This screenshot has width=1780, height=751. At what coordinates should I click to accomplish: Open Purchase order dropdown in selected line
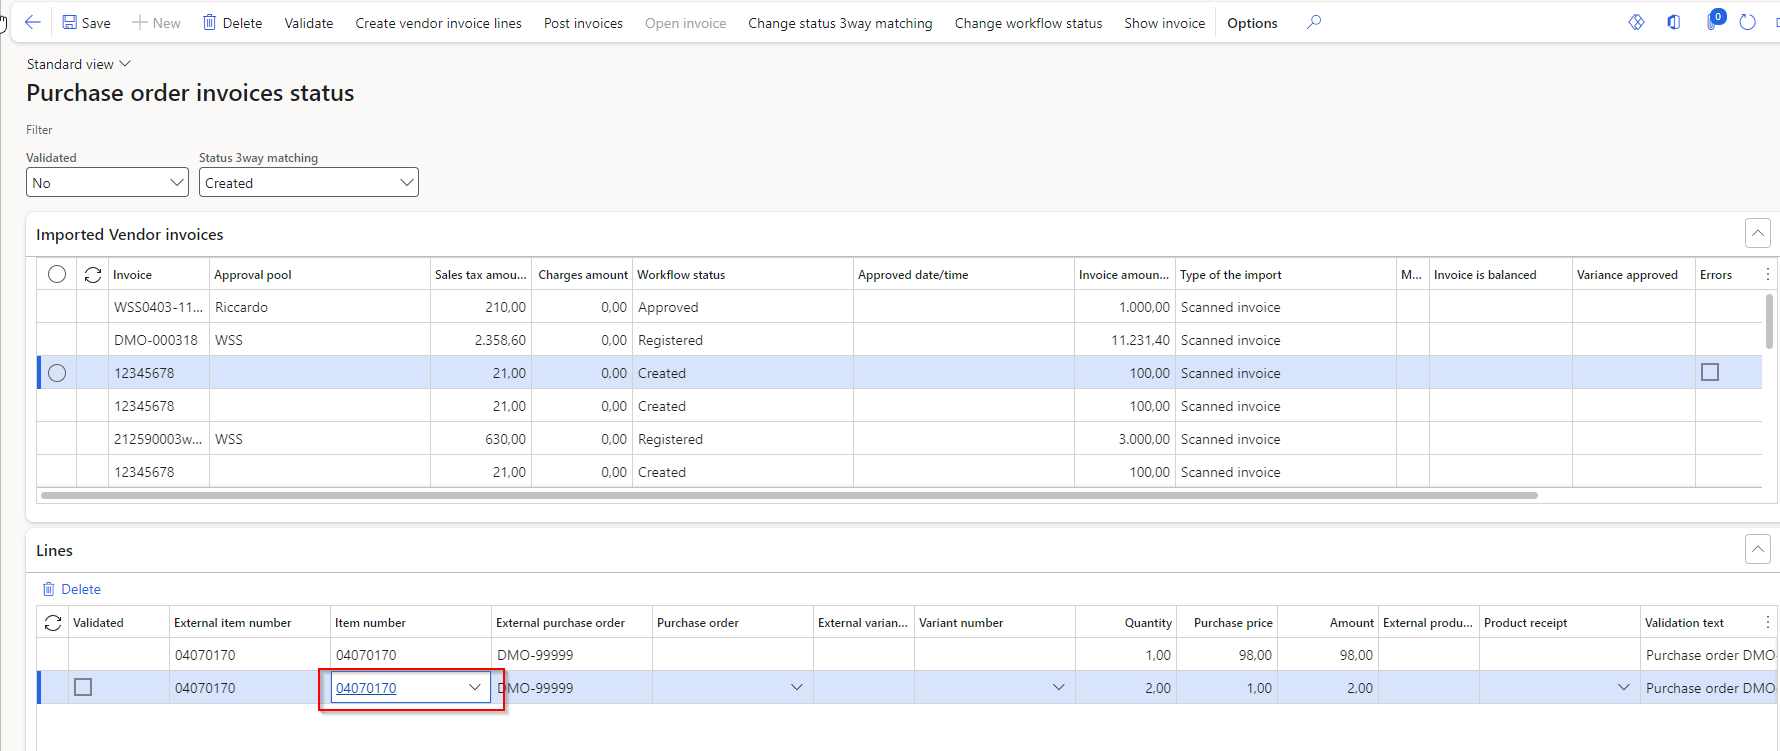pos(797,687)
